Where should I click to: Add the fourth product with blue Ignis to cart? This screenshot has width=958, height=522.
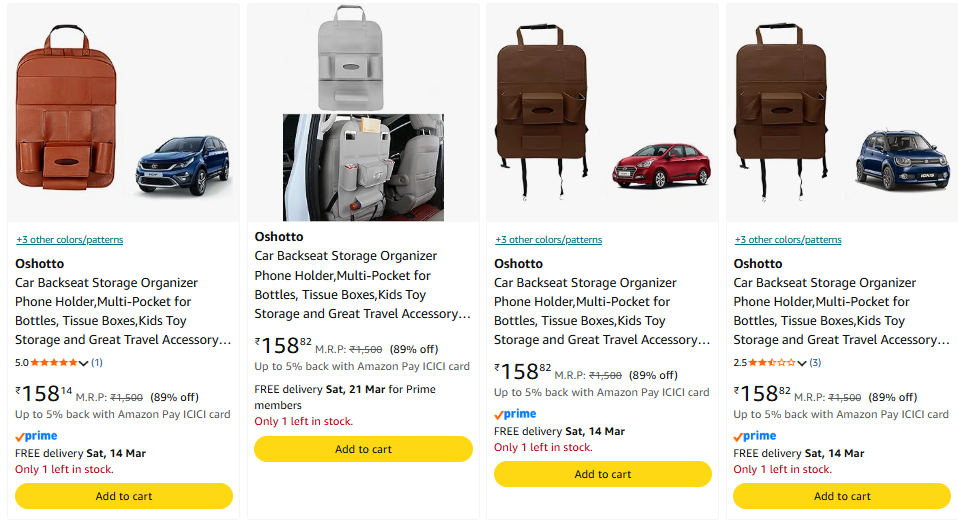tap(842, 496)
